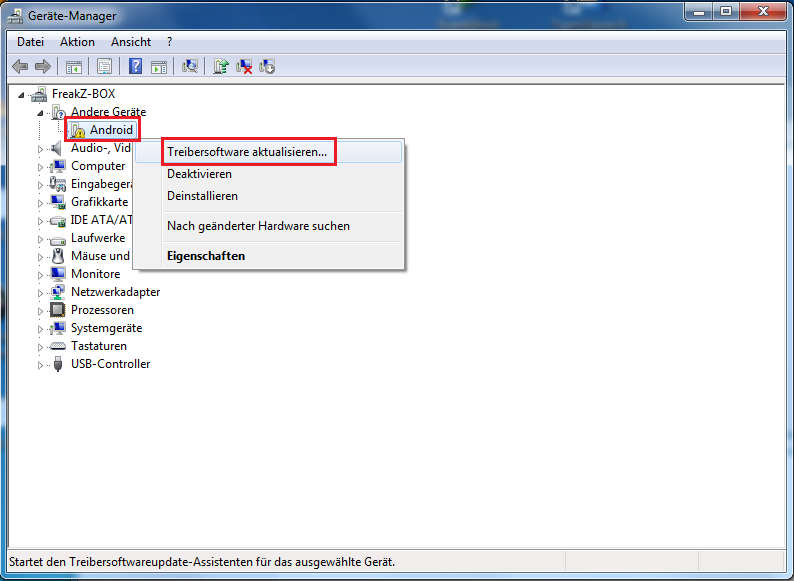
Task: Expand the Systemgeräte category arrow
Action: coord(41,329)
